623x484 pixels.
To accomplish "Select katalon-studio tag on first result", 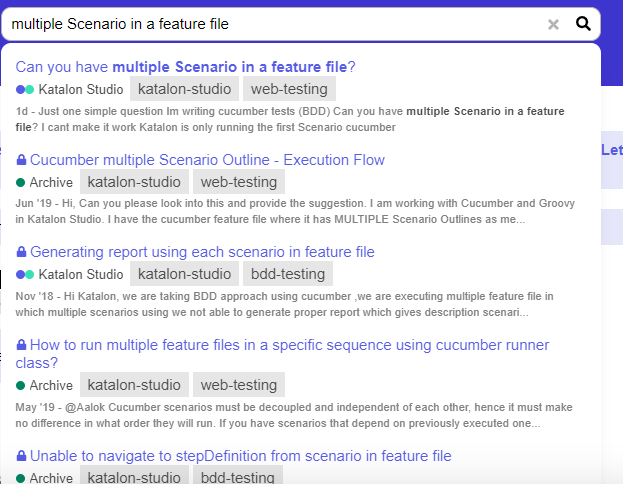I will [184, 90].
